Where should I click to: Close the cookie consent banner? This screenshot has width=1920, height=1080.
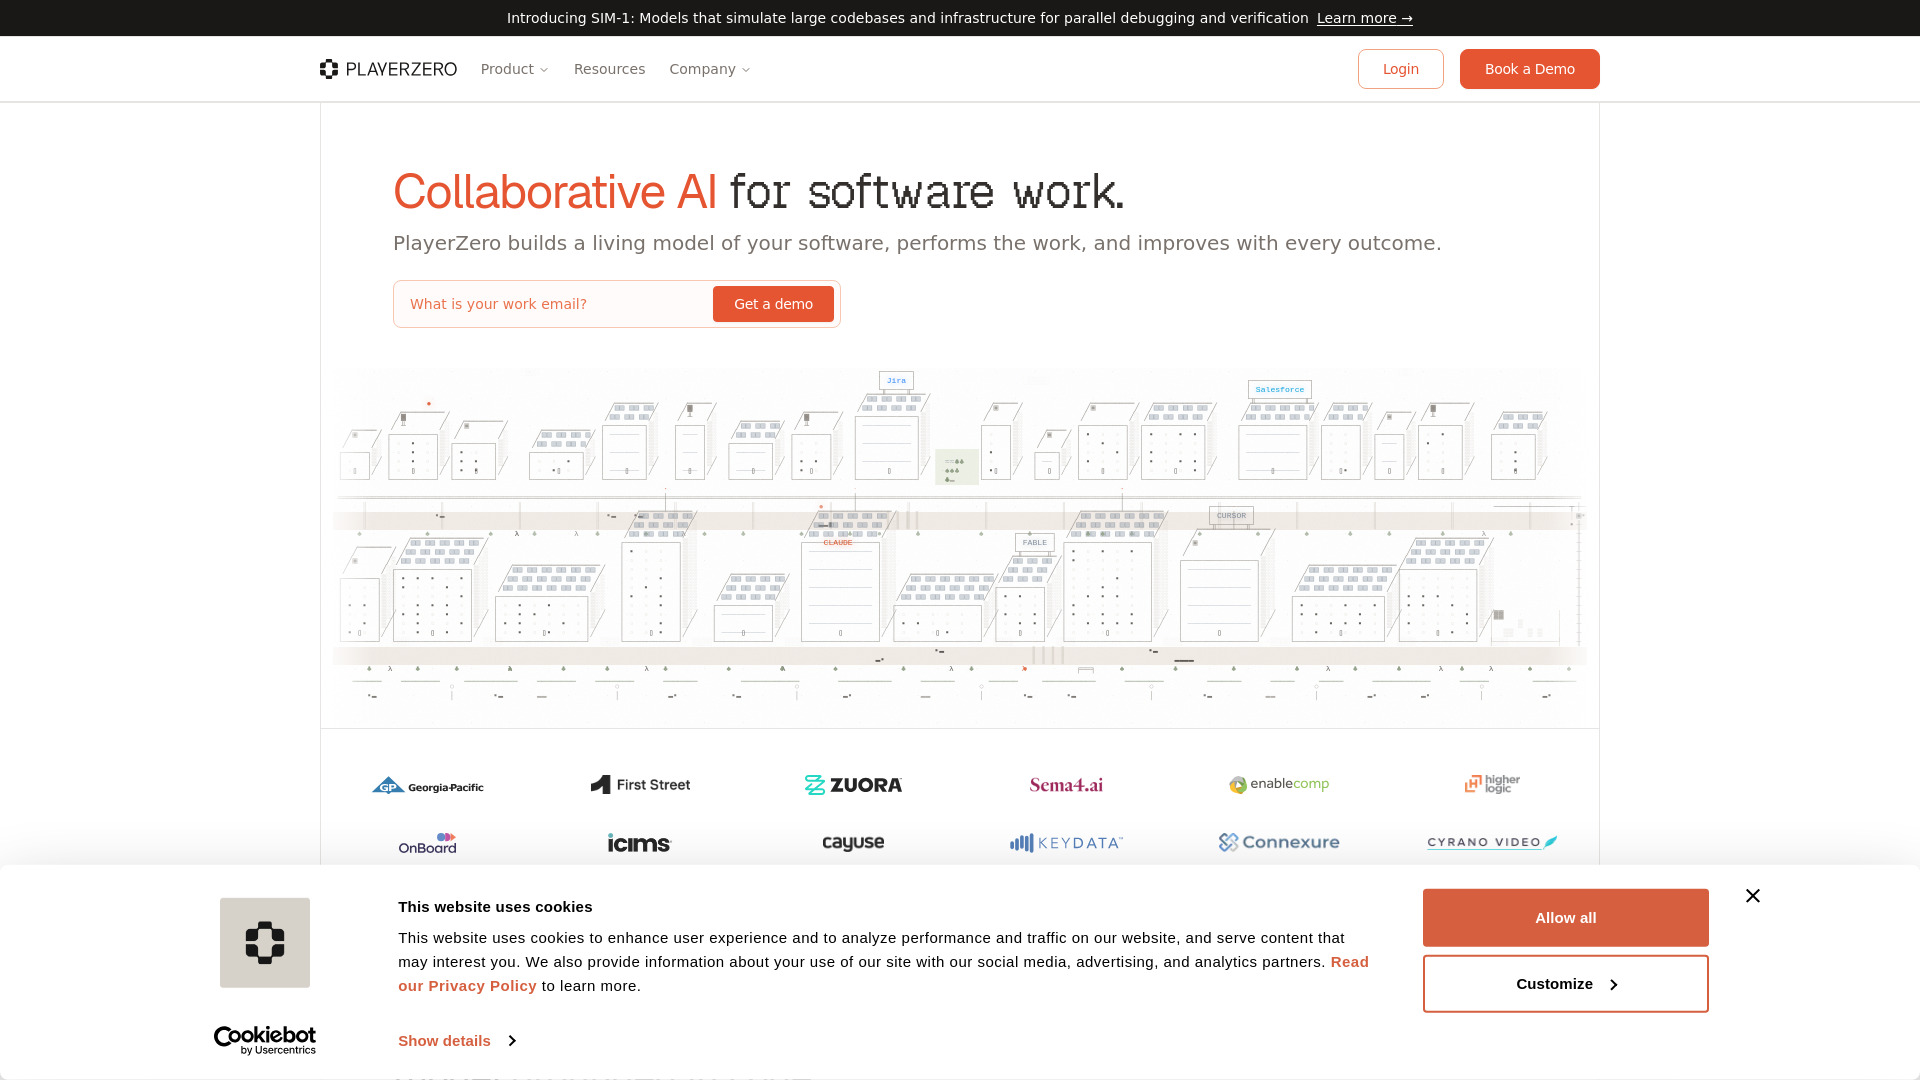coord(1753,896)
